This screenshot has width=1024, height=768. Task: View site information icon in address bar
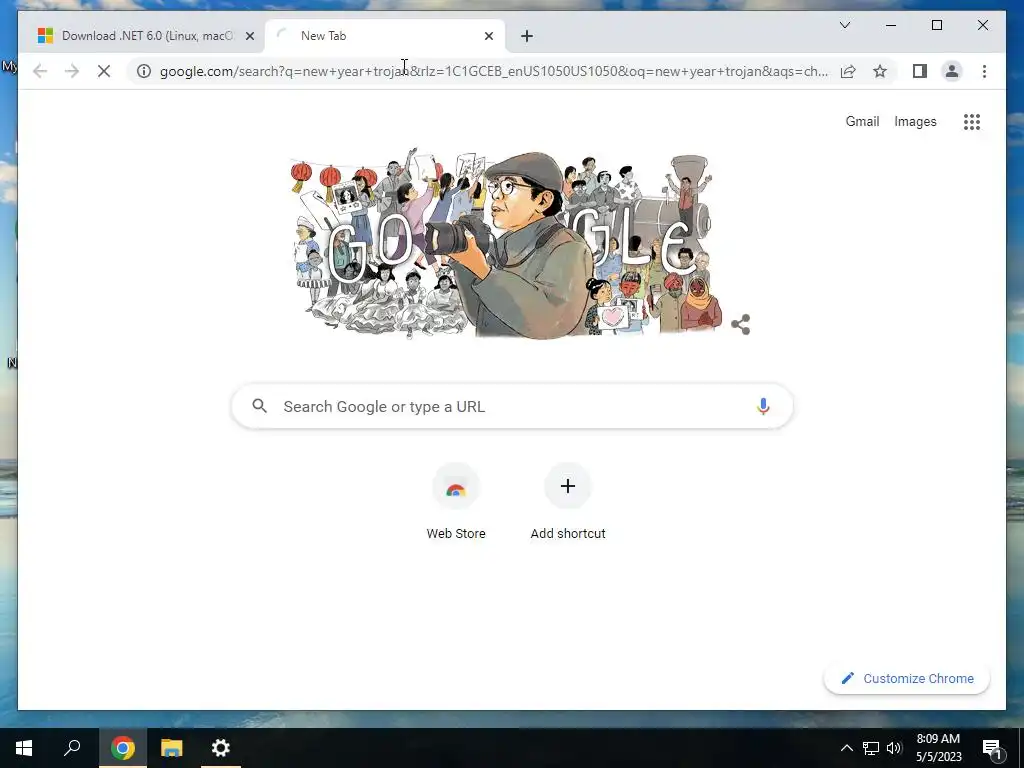click(x=144, y=71)
